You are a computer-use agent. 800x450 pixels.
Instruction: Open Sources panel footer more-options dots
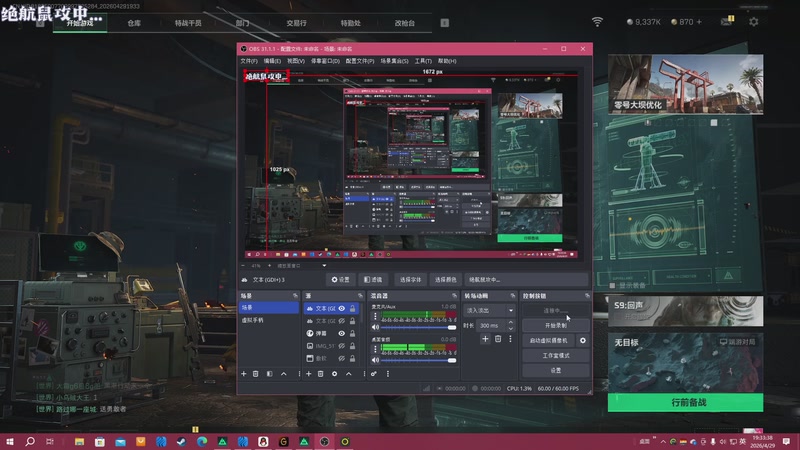[x=364, y=374]
